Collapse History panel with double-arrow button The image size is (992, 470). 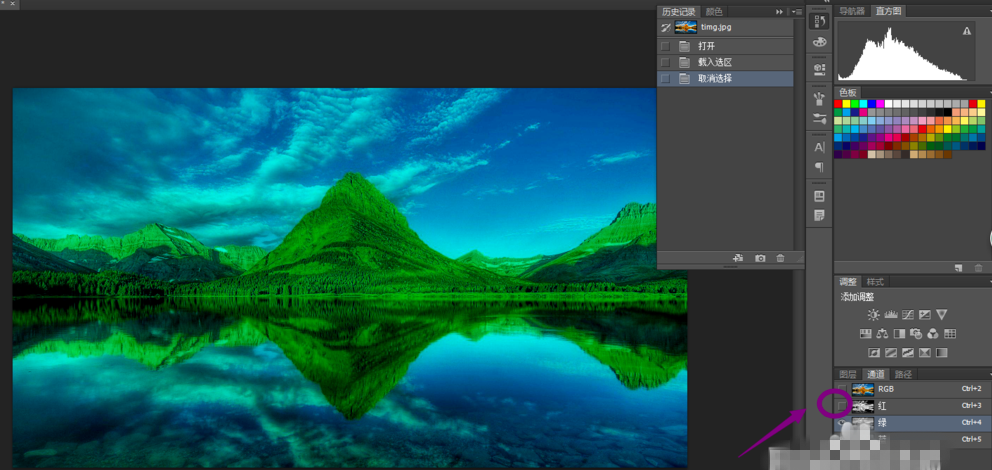pos(779,11)
